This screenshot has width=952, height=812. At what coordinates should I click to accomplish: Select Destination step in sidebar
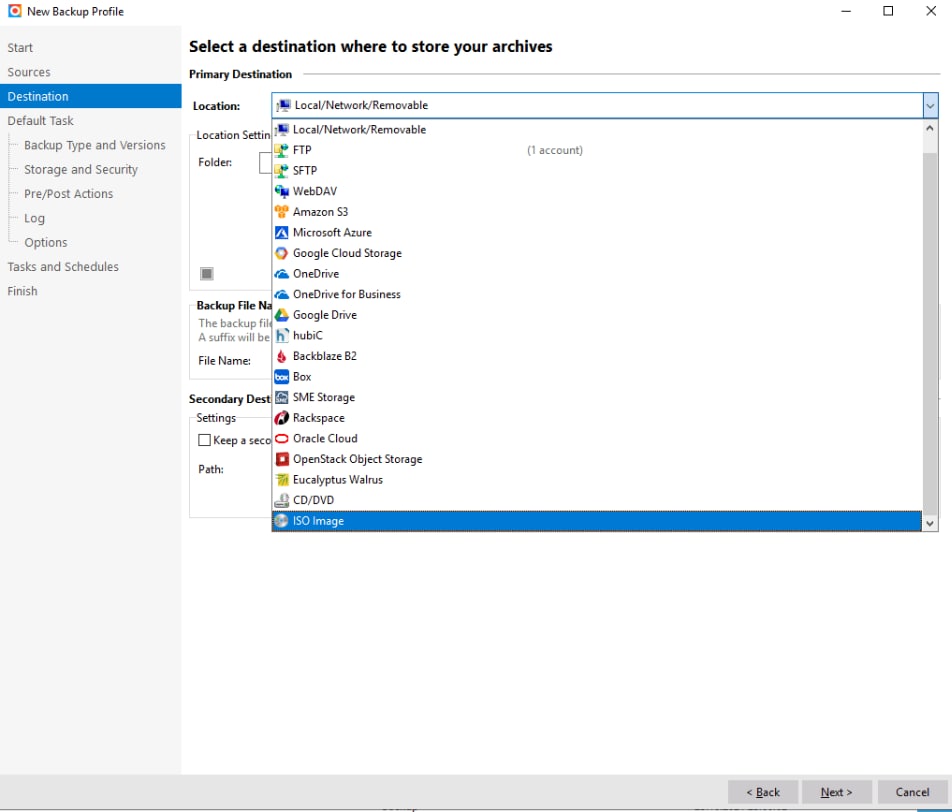(x=90, y=96)
